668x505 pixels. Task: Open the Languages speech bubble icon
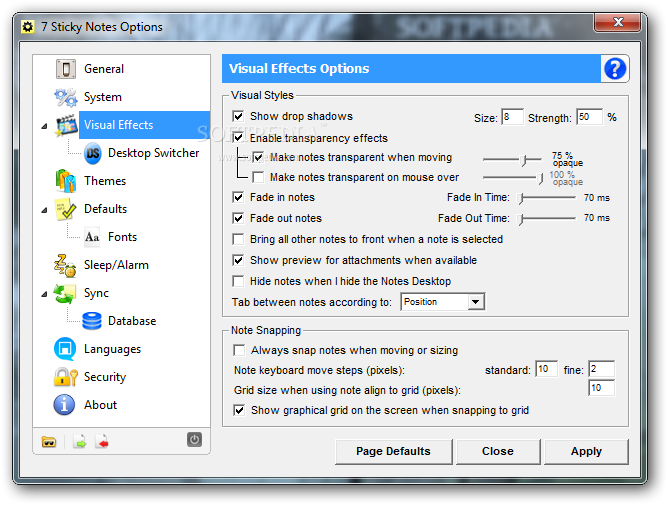65,349
